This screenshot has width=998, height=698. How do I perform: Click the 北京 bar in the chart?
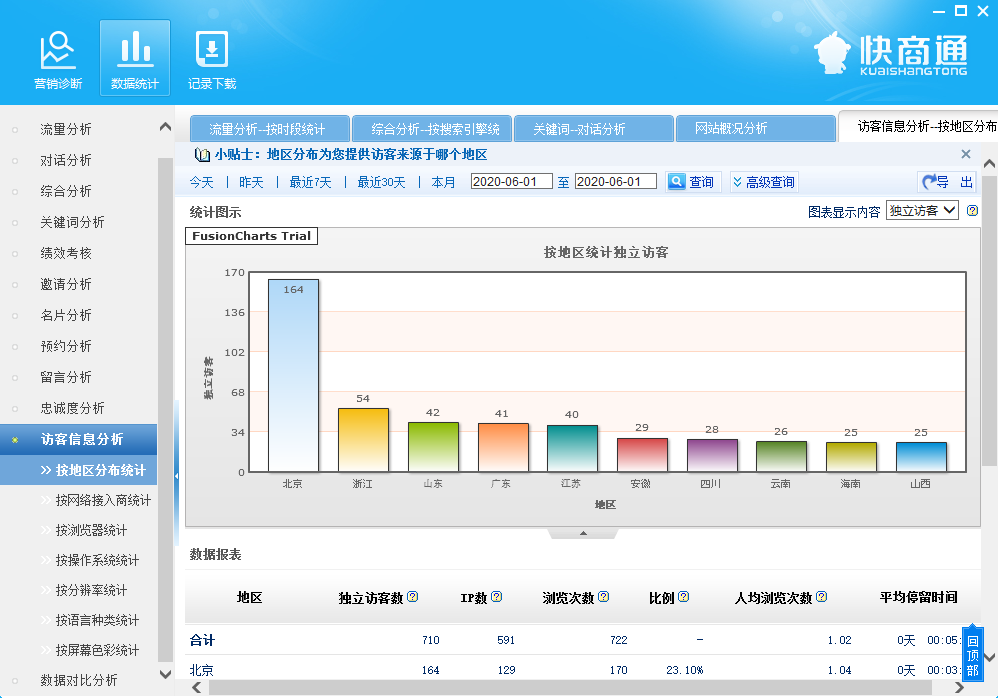[x=293, y=375]
